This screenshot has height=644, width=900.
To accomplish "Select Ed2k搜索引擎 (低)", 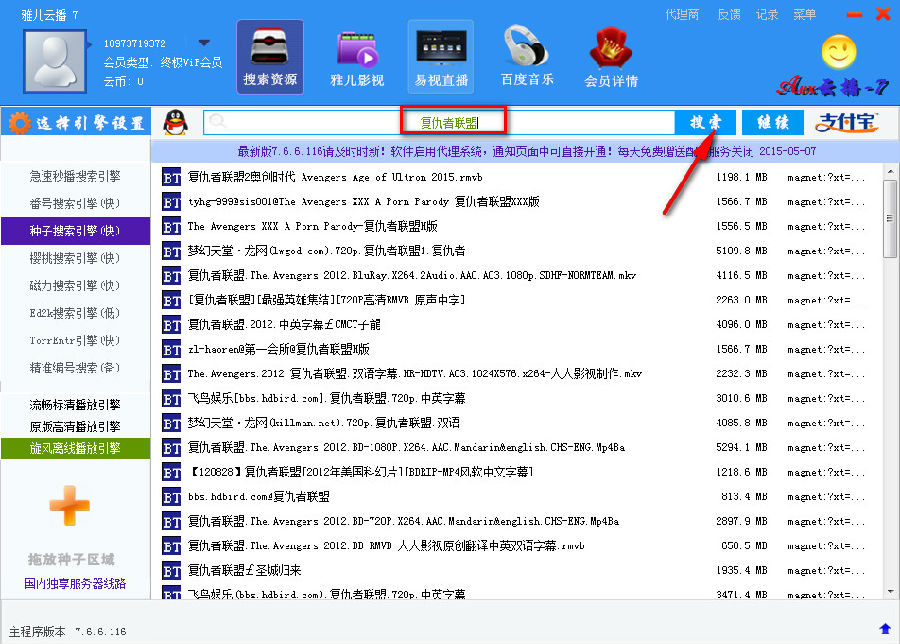I will [x=75, y=313].
